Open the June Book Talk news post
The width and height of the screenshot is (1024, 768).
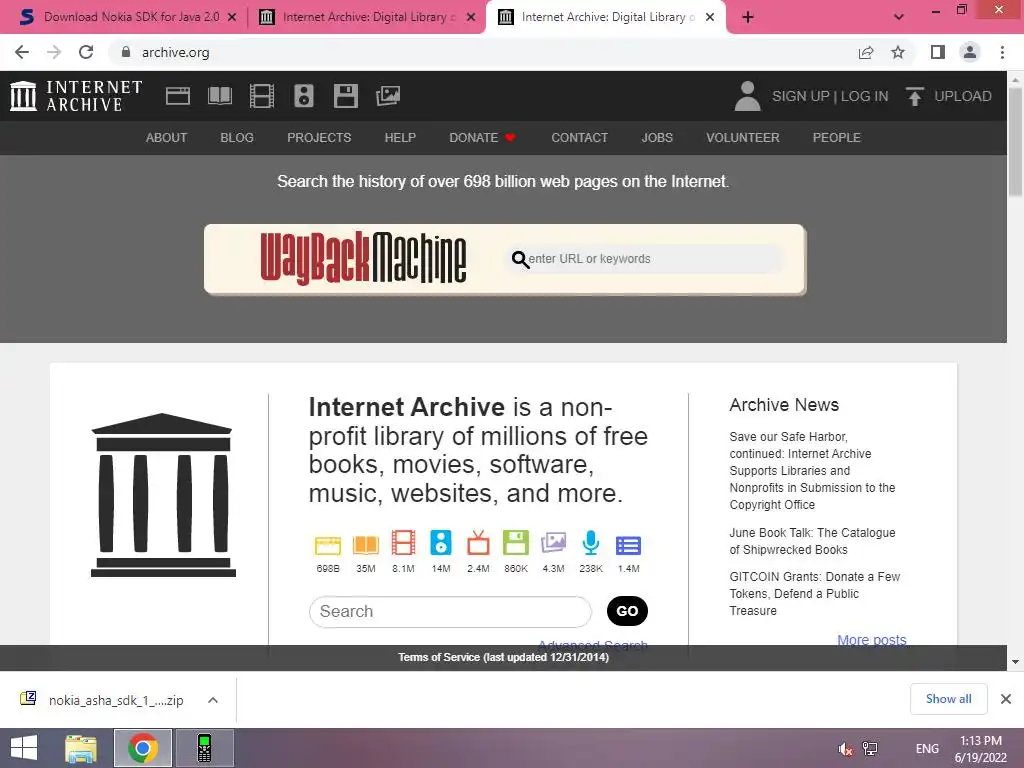click(812, 541)
